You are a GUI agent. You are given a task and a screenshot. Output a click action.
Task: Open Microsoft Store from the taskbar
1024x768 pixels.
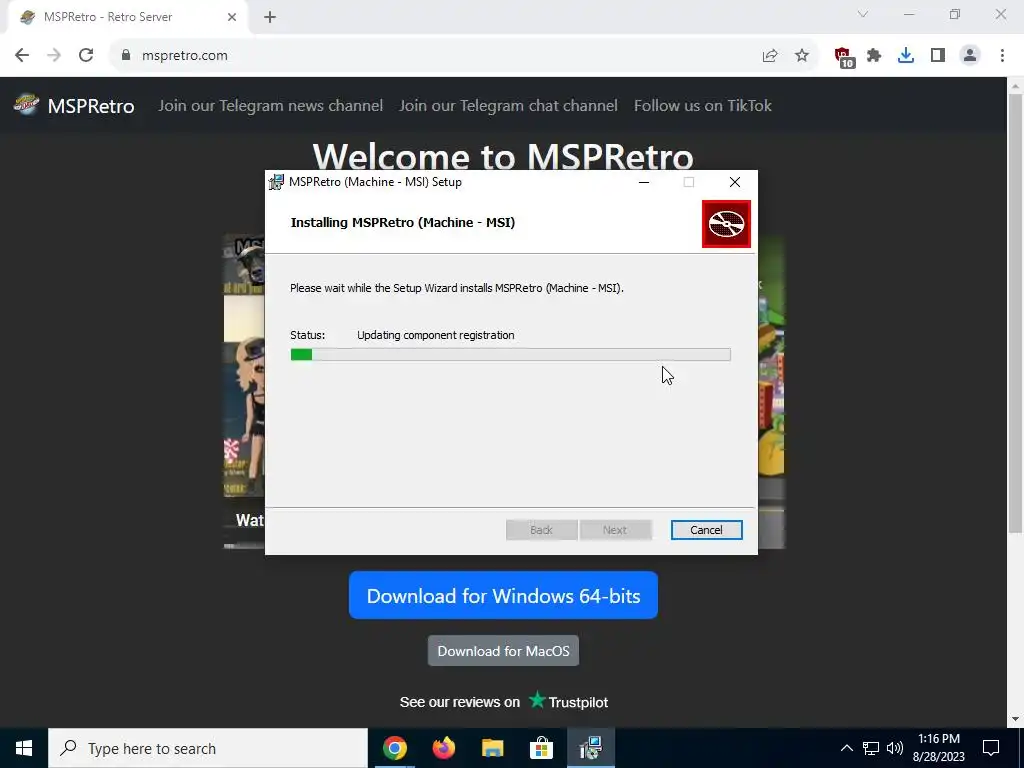pos(541,748)
